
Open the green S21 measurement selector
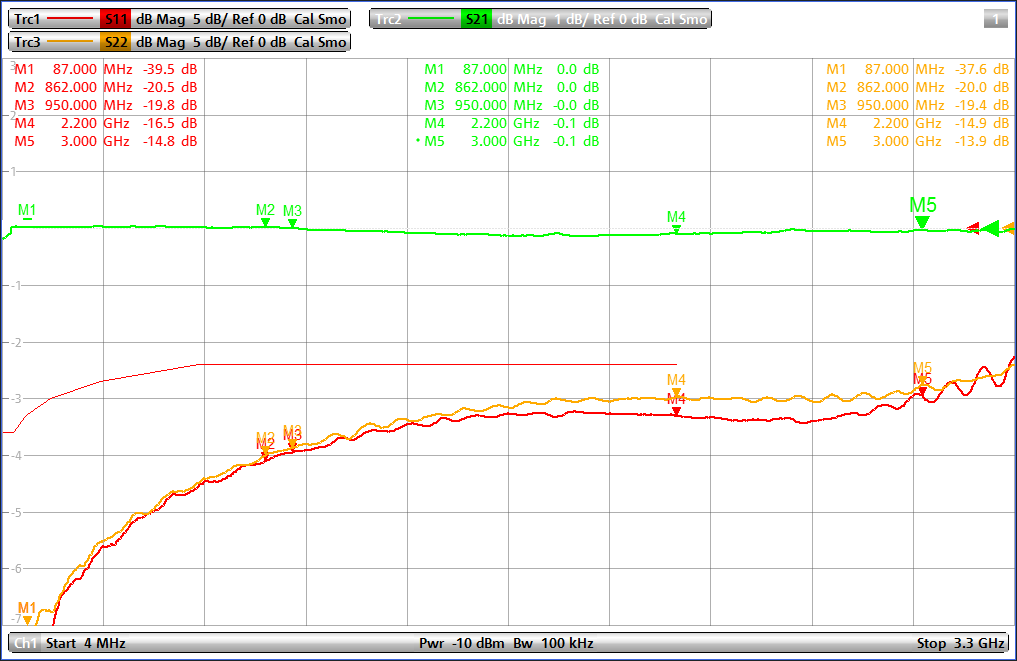(x=476, y=19)
